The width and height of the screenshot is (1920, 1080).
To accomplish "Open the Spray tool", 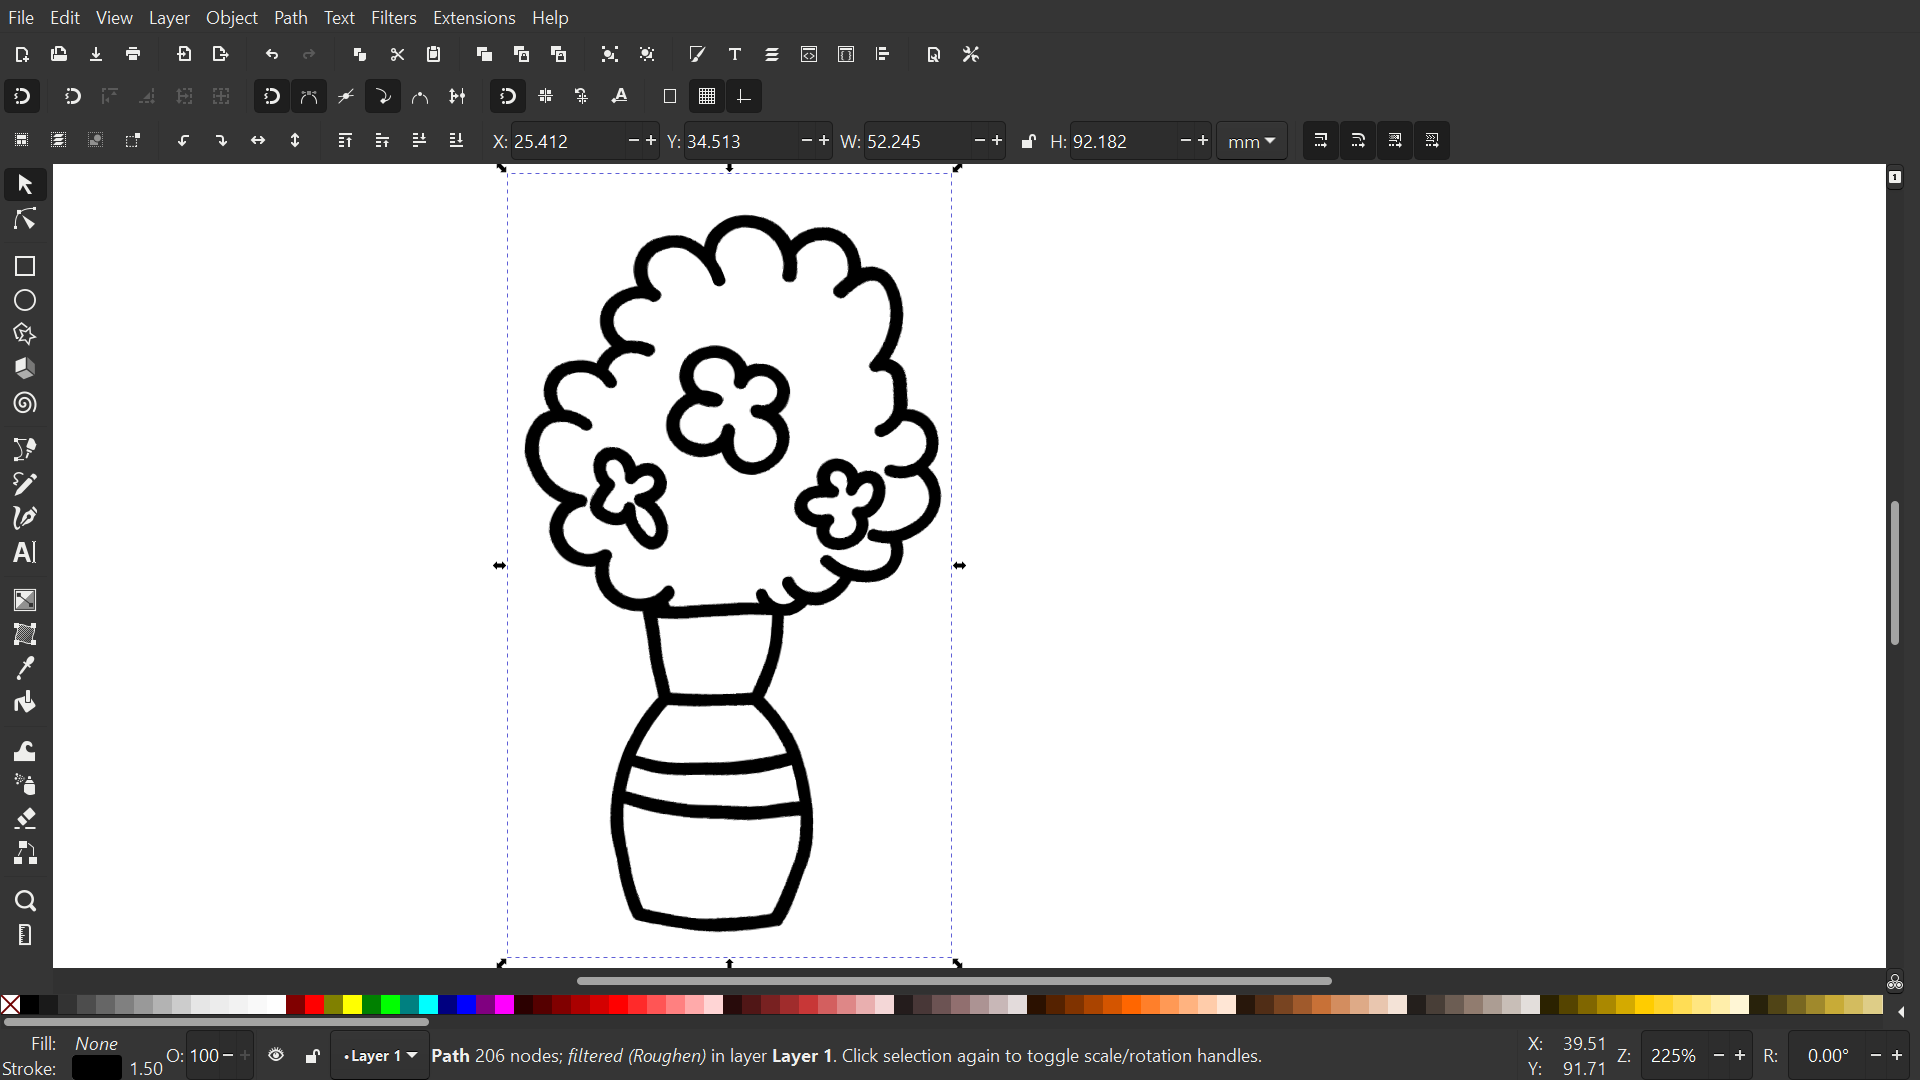I will 25,785.
